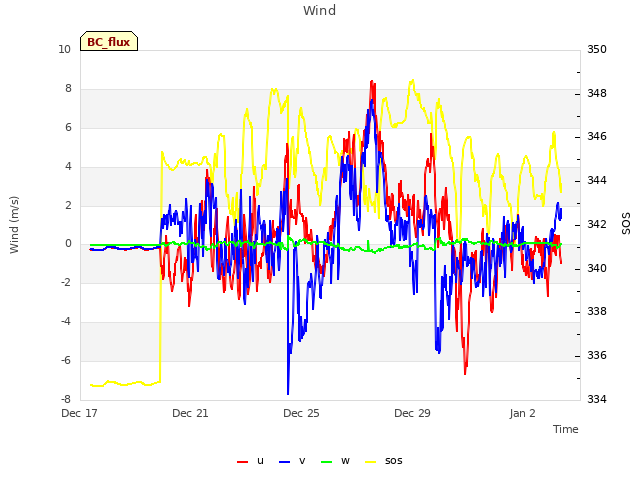Click the 6 left axis label
Viewport: 640px width, 480px height.
tap(68, 127)
